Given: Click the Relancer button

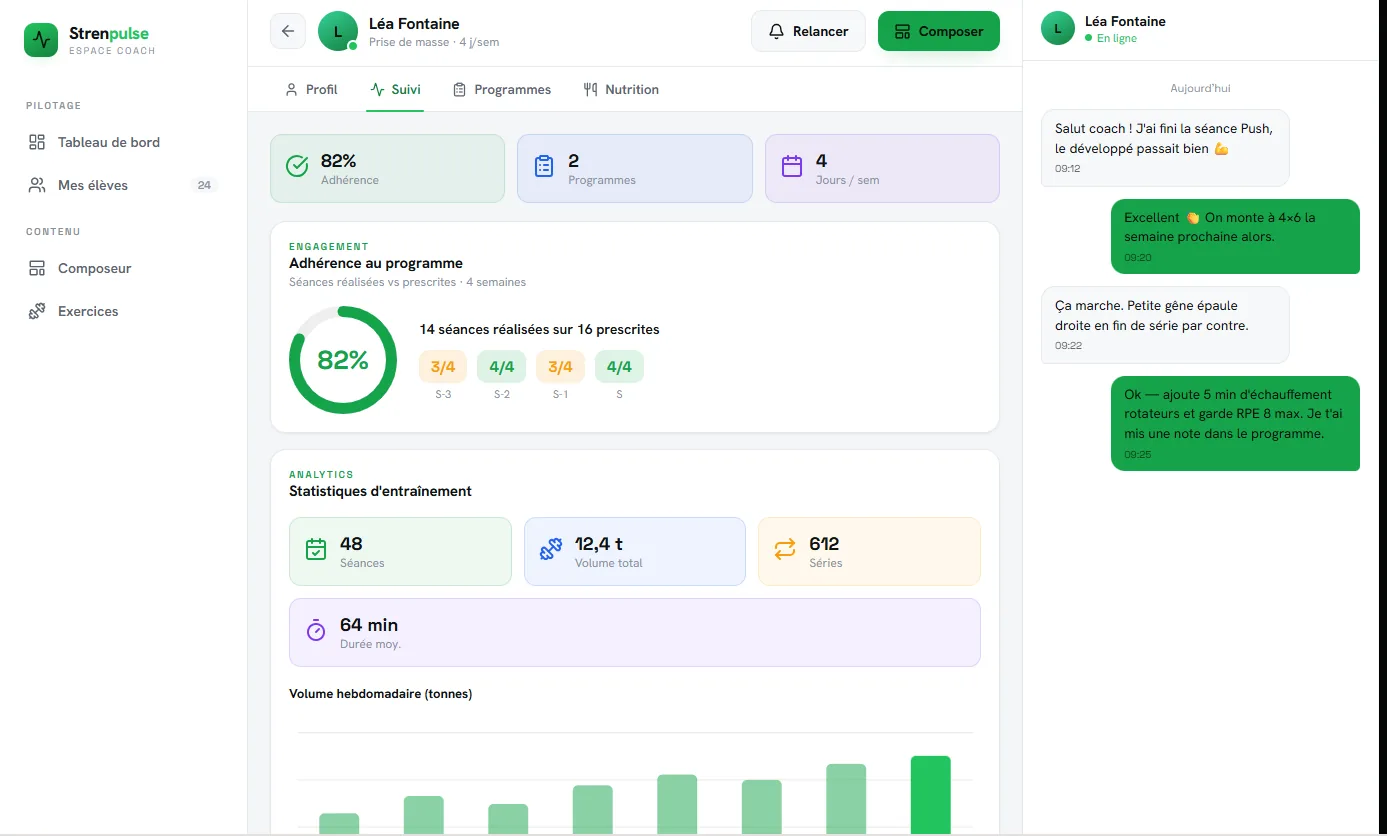Looking at the screenshot, I should click(808, 31).
